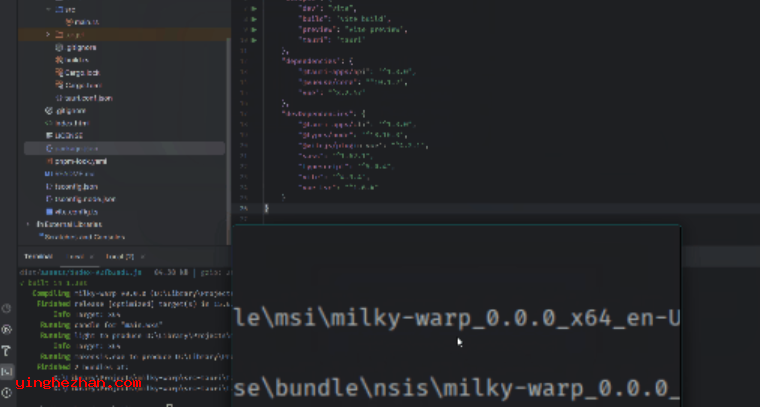
Task: Open tauri.conf.json file
Action: tap(84, 98)
